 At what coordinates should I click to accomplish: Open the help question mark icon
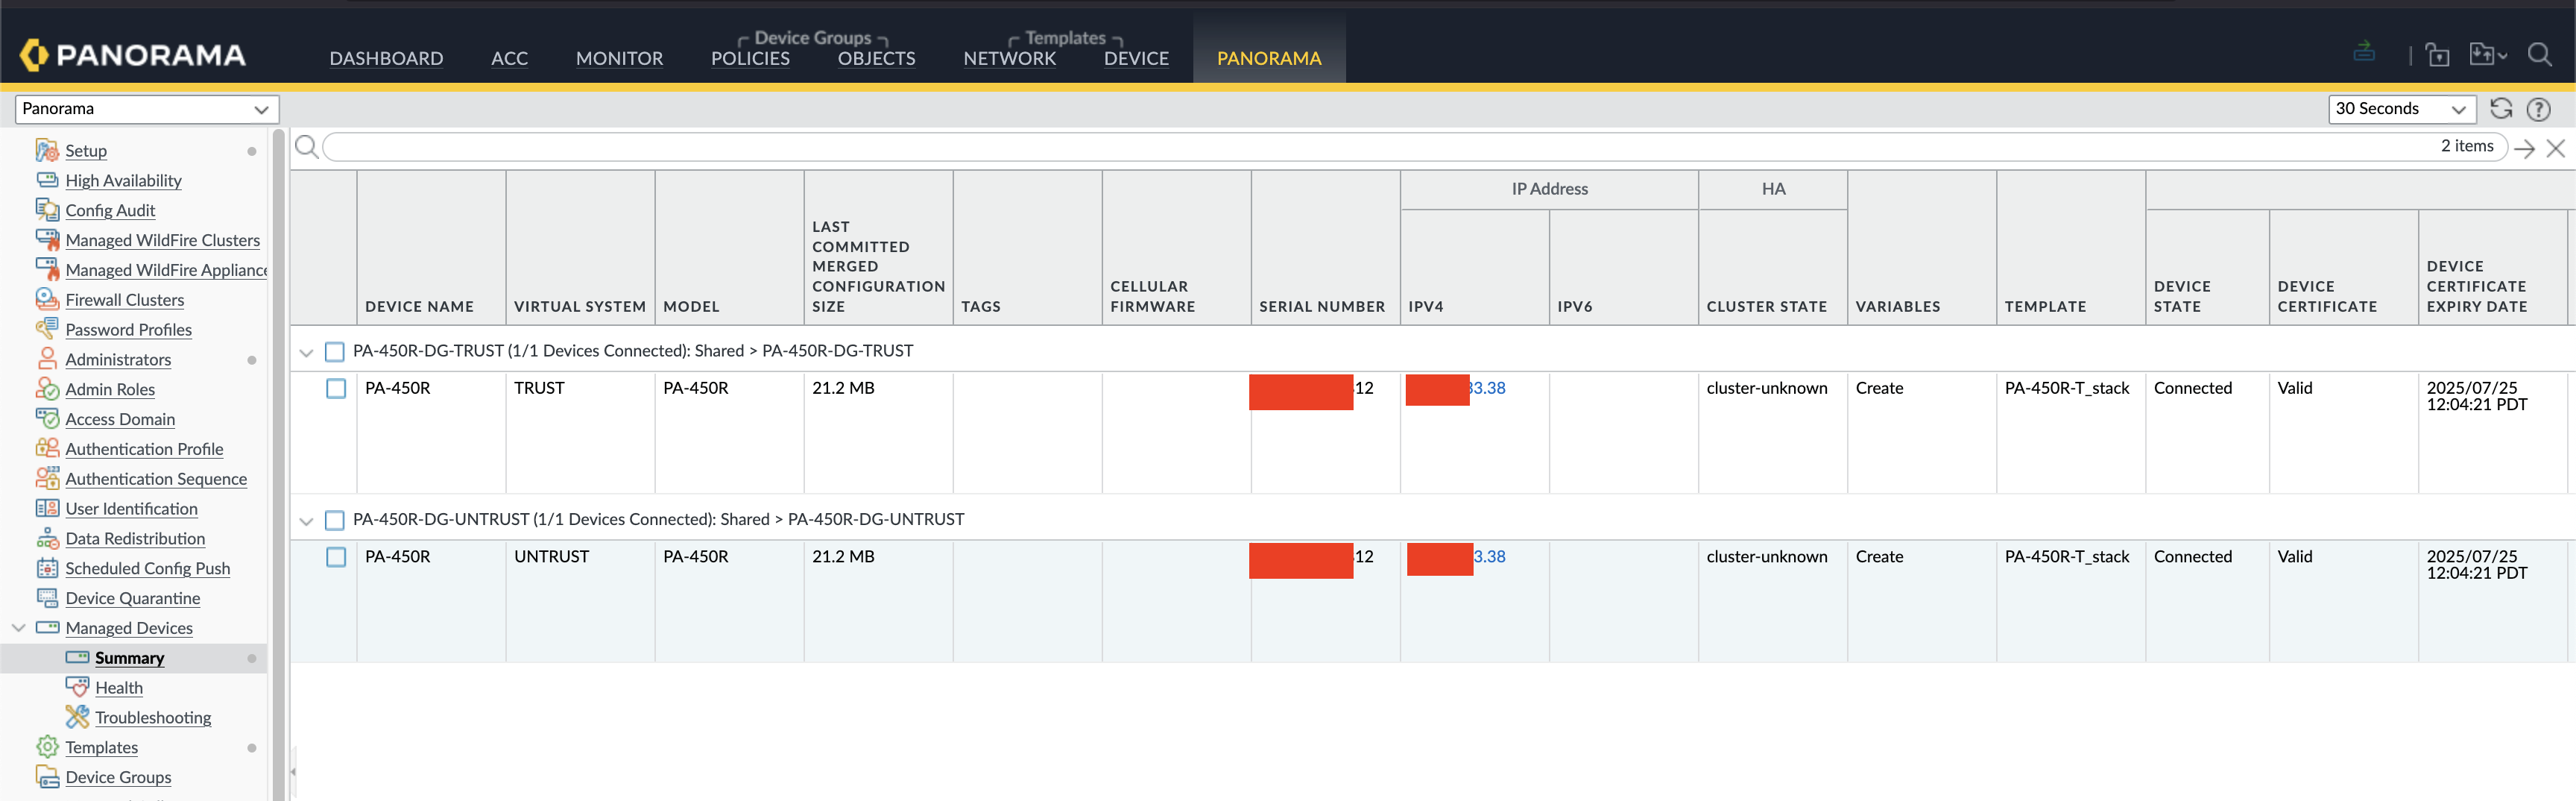pyautogui.click(x=2538, y=109)
